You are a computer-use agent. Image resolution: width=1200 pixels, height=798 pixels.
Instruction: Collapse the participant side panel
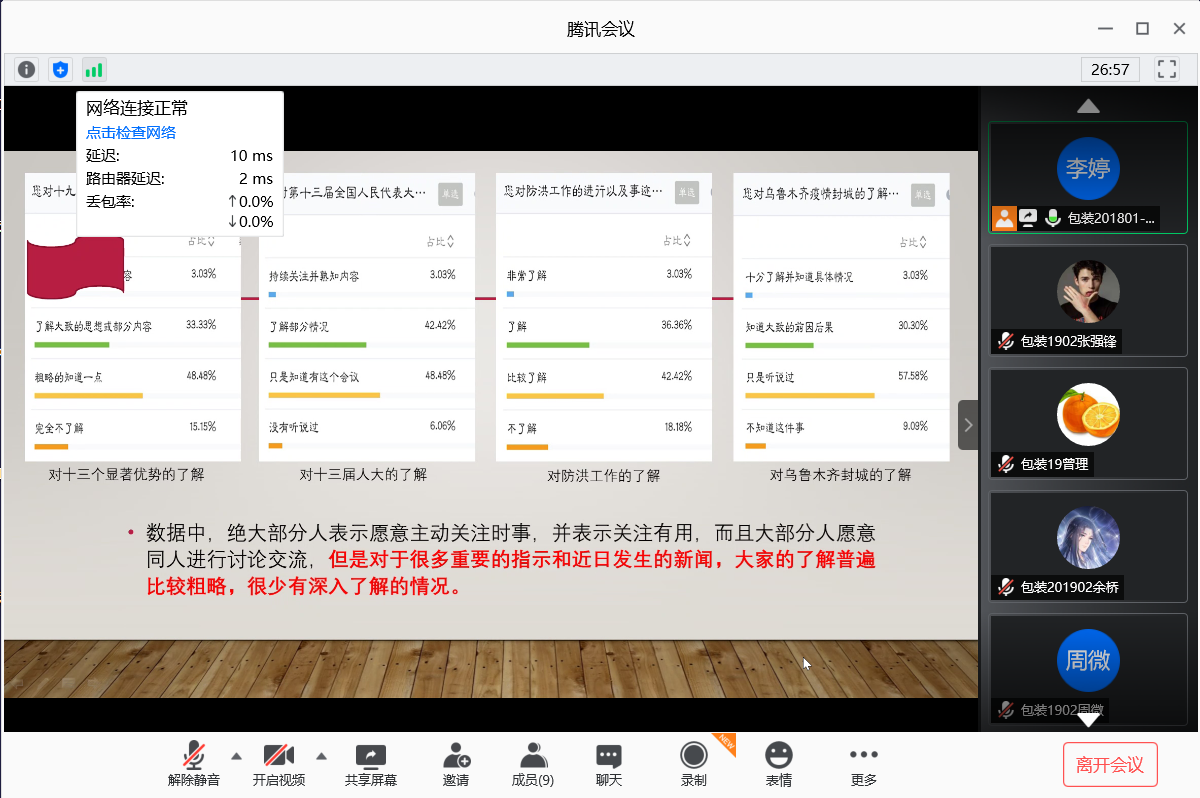968,425
